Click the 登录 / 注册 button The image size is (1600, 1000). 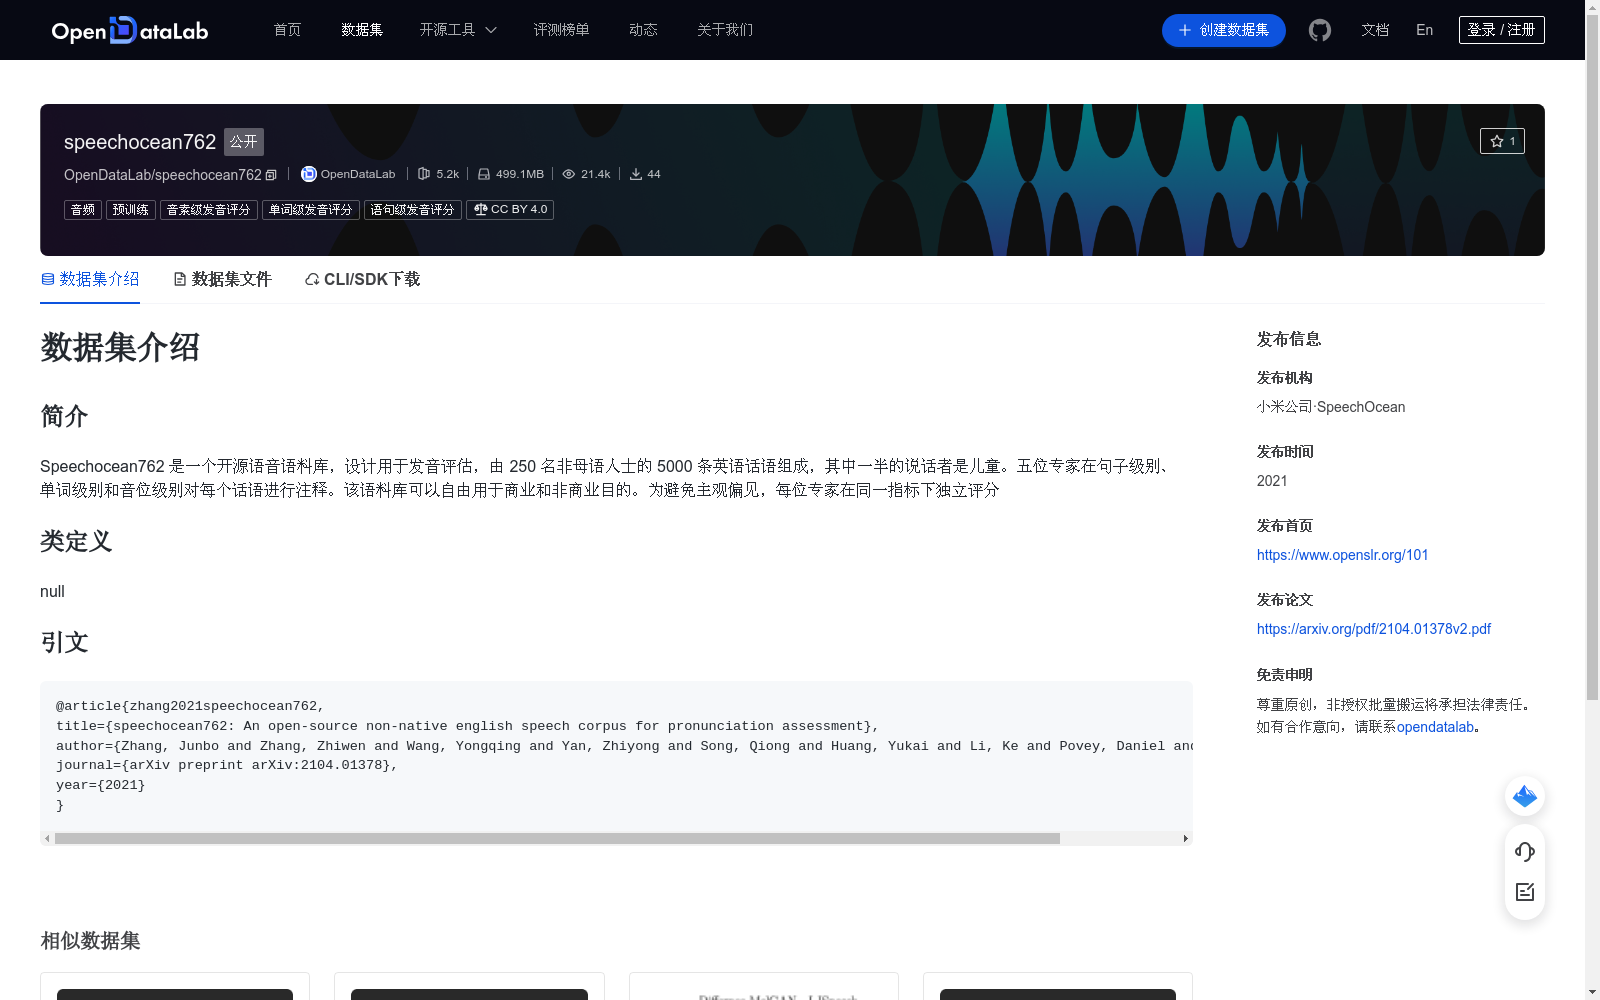tap(1502, 30)
